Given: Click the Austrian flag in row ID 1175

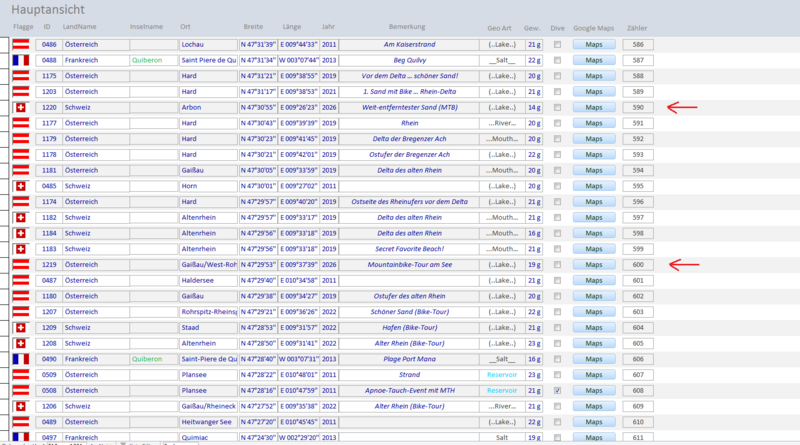Looking at the screenshot, I should (x=21, y=76).
